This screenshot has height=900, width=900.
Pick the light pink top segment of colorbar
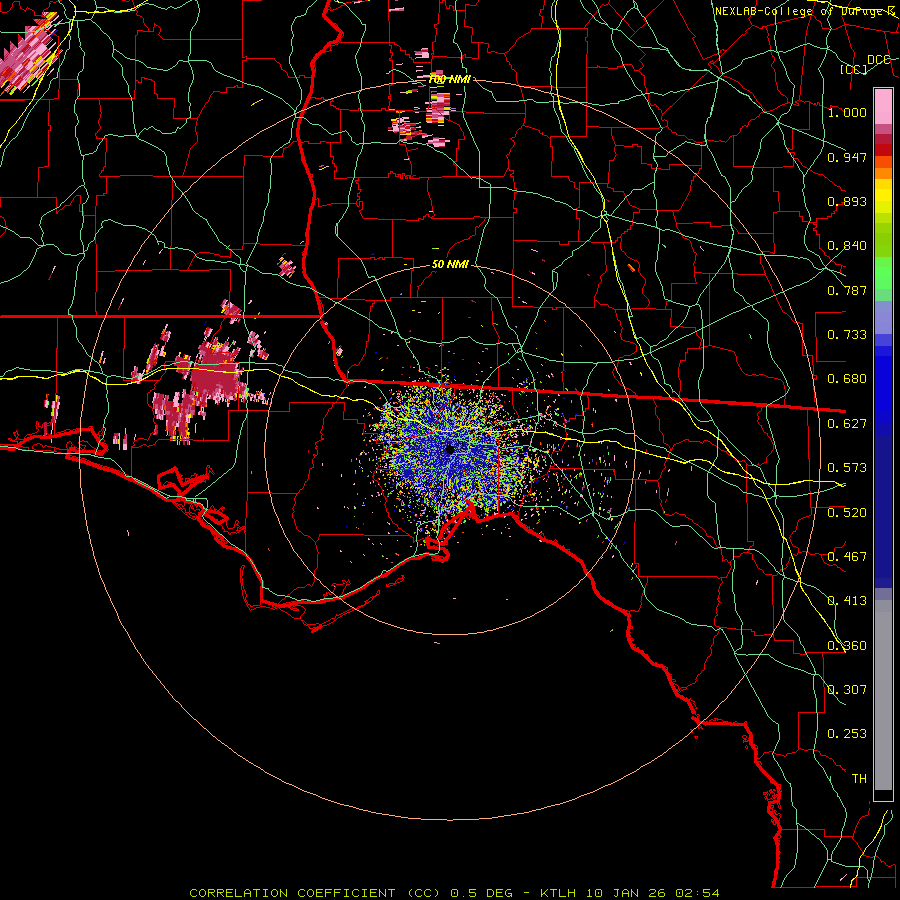point(883,106)
